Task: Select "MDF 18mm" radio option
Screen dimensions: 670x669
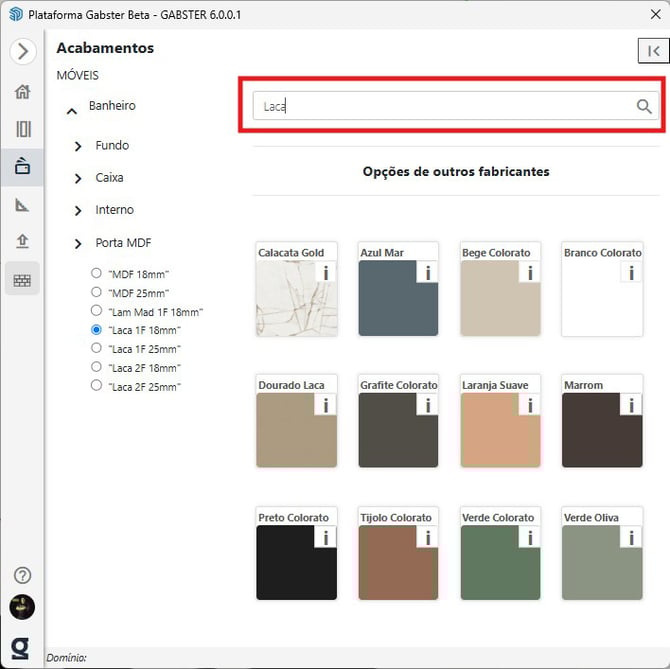Action: coord(96,273)
